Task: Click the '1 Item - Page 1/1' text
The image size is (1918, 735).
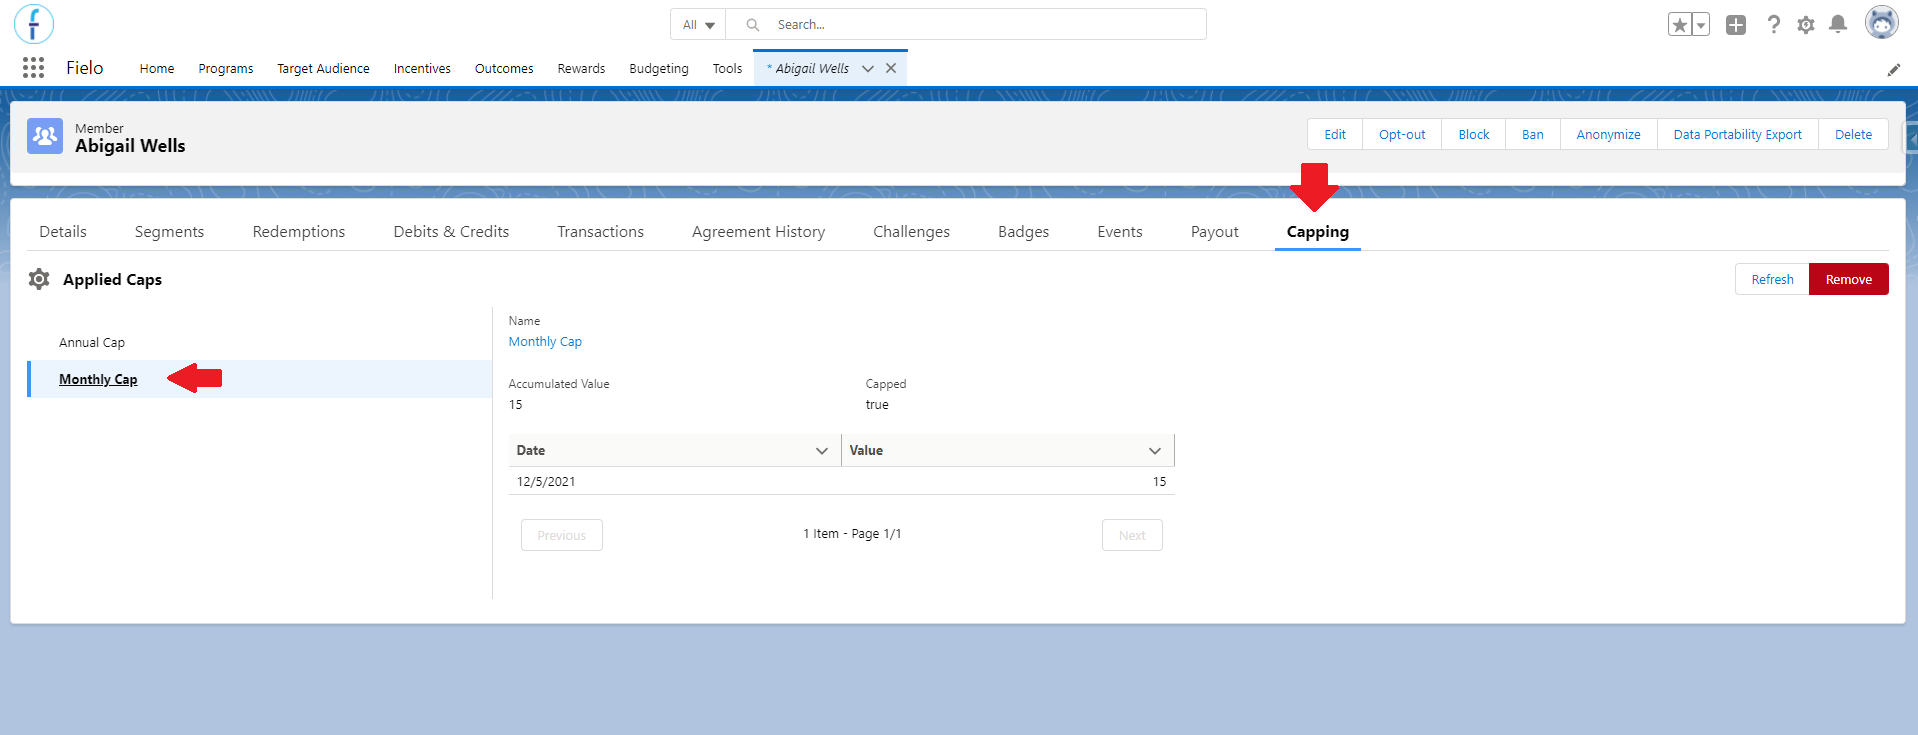Action: pyautogui.click(x=852, y=534)
